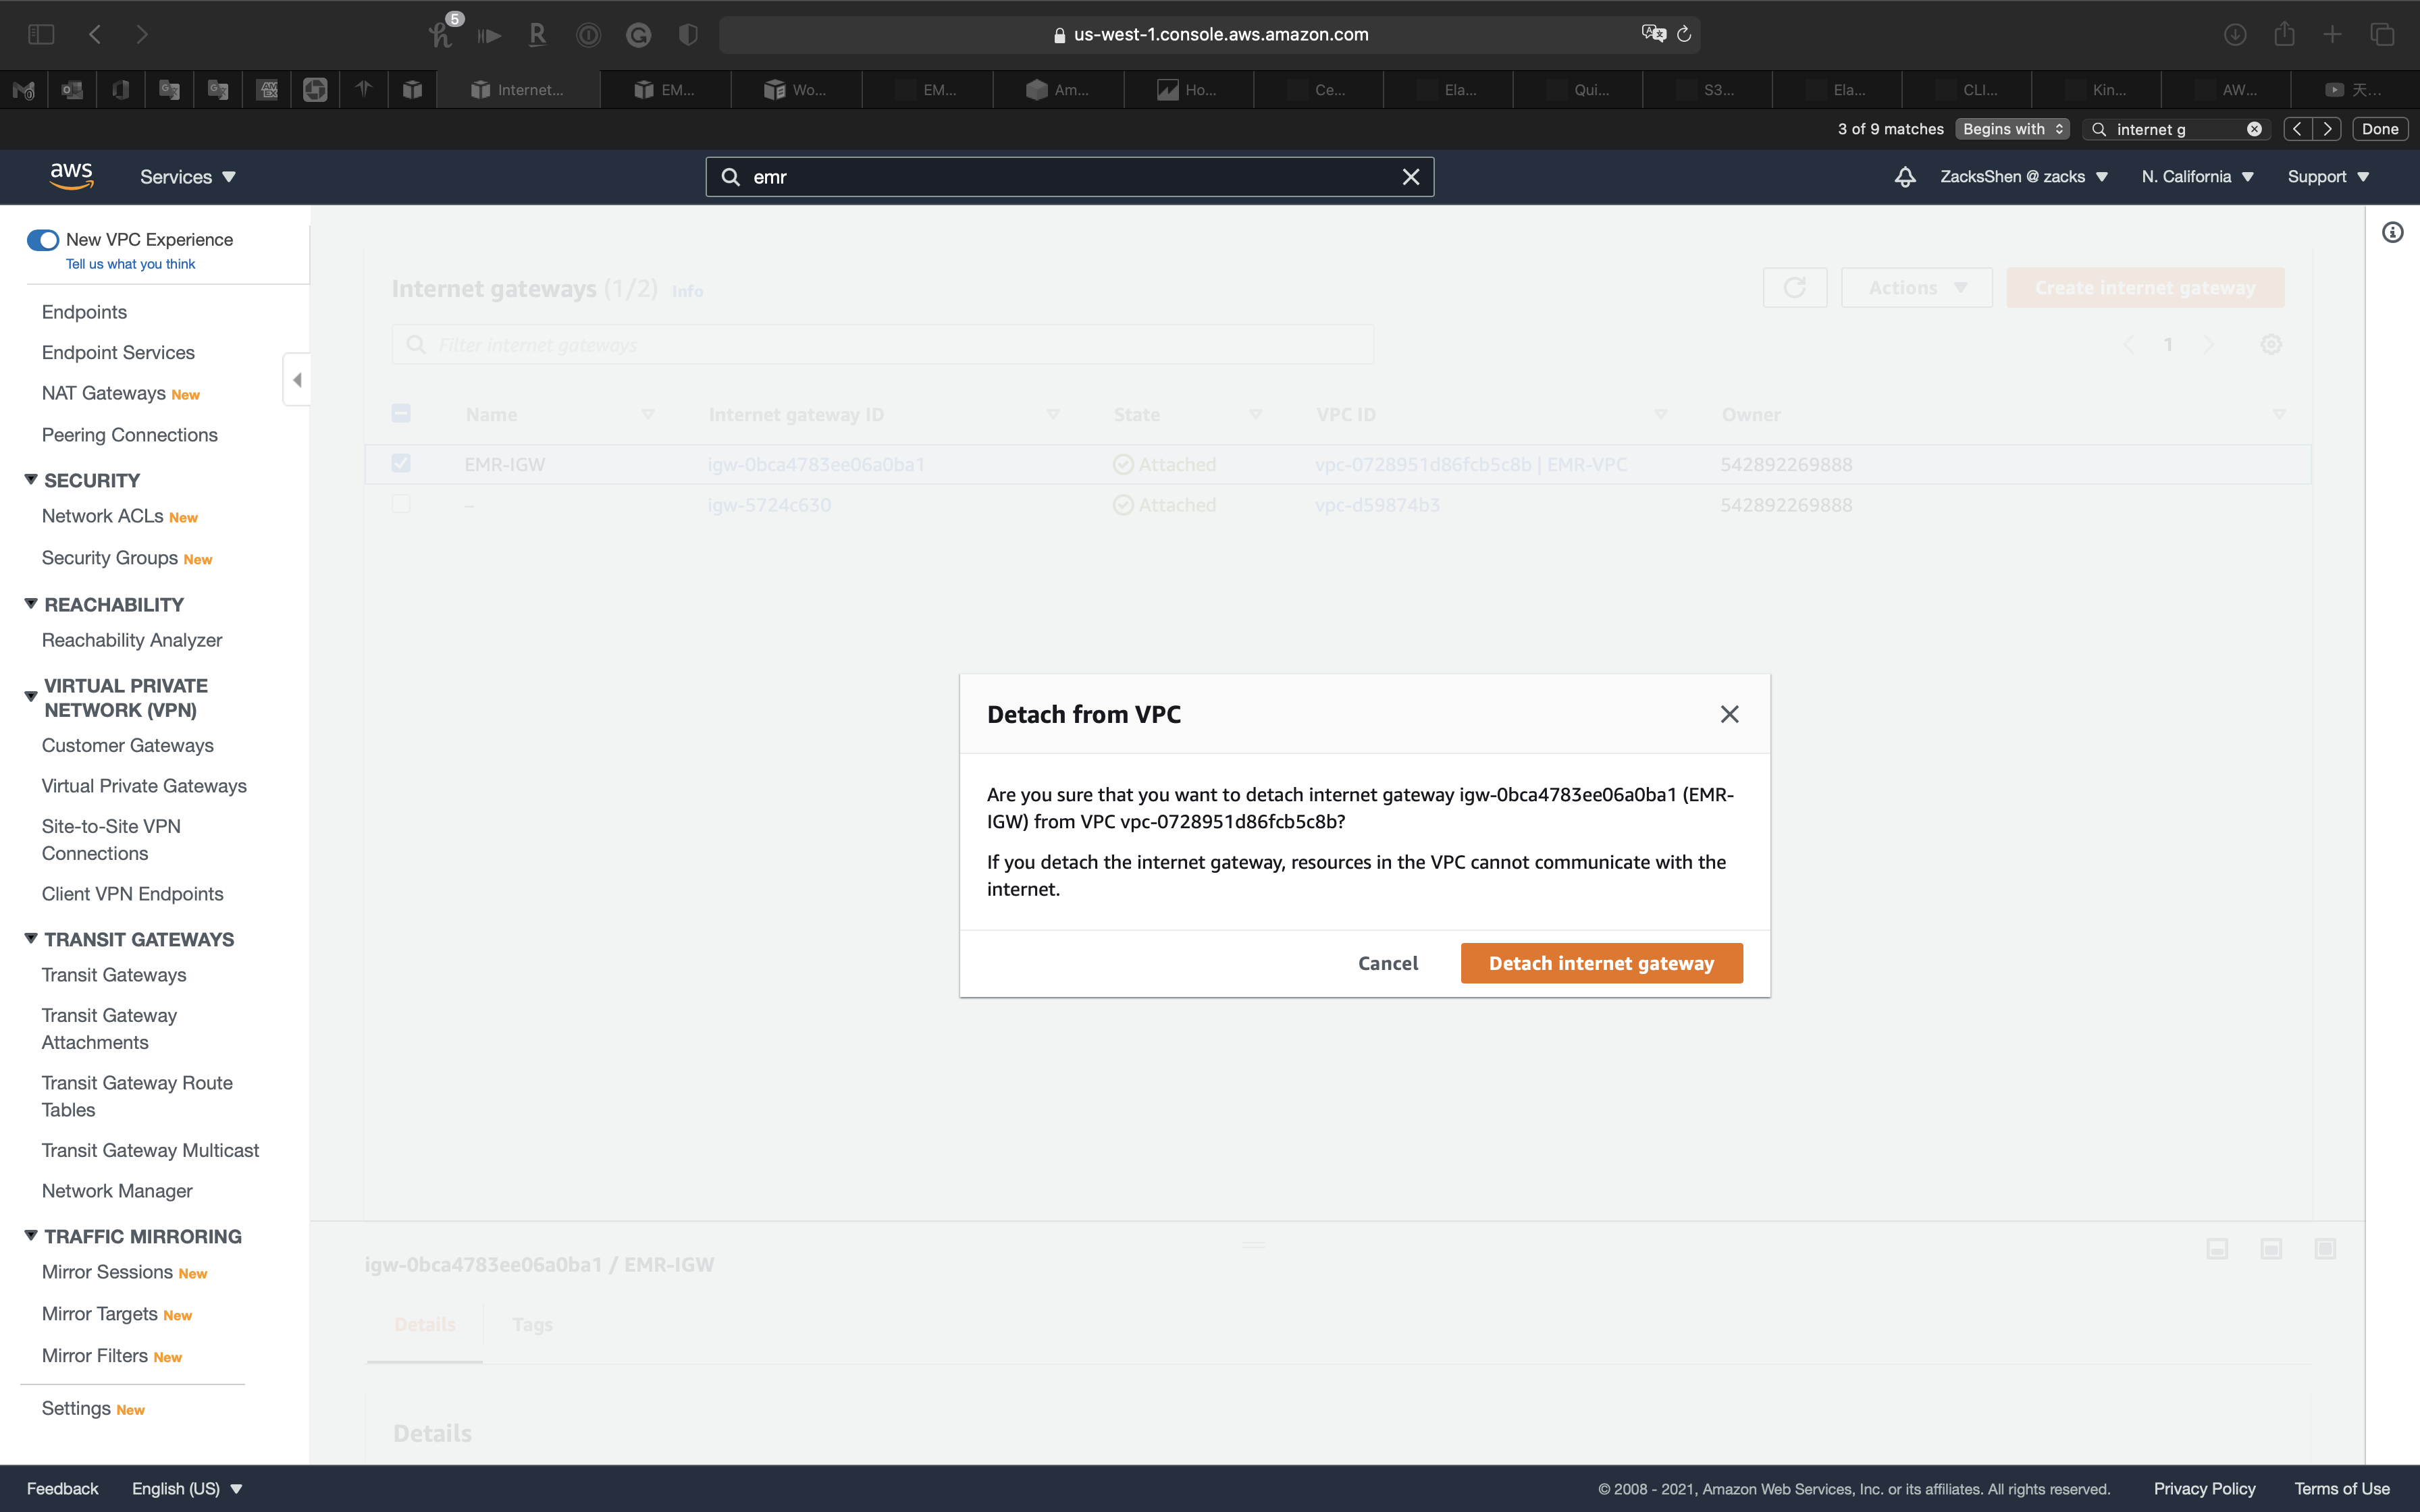Toggle the New VPC Experience switch

tap(43, 240)
